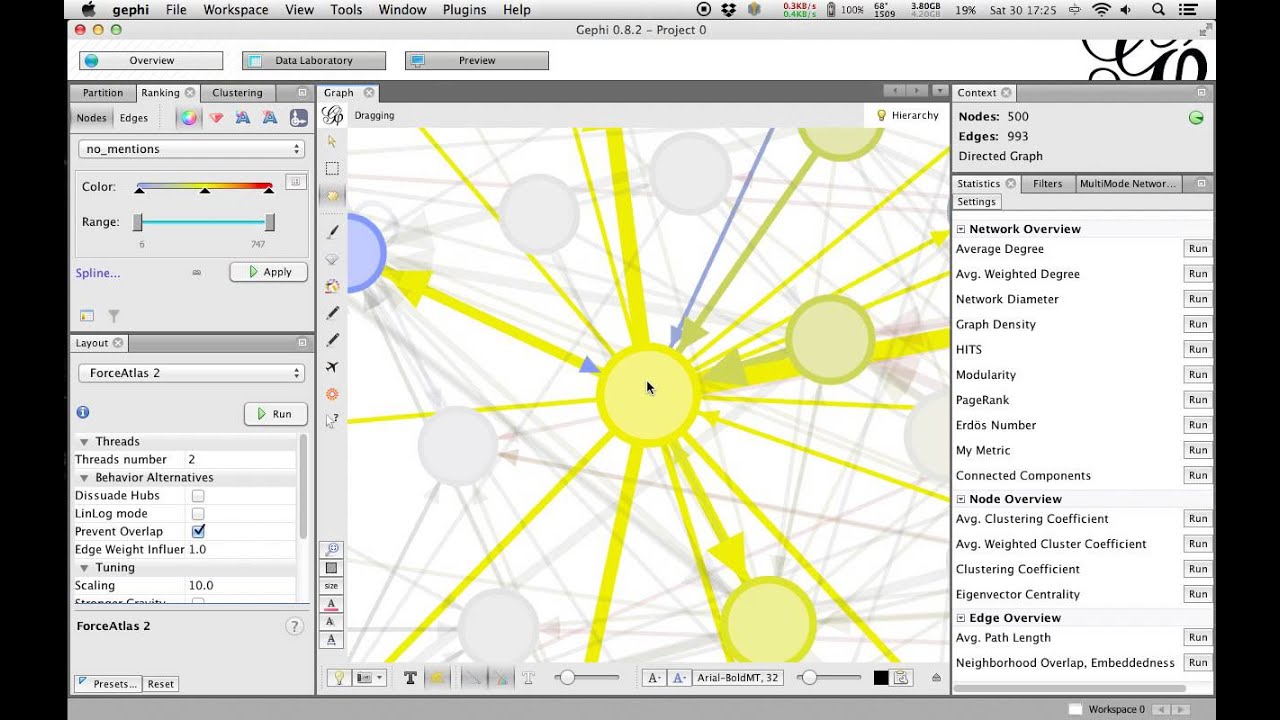Open the color gradient palette button

click(x=294, y=182)
